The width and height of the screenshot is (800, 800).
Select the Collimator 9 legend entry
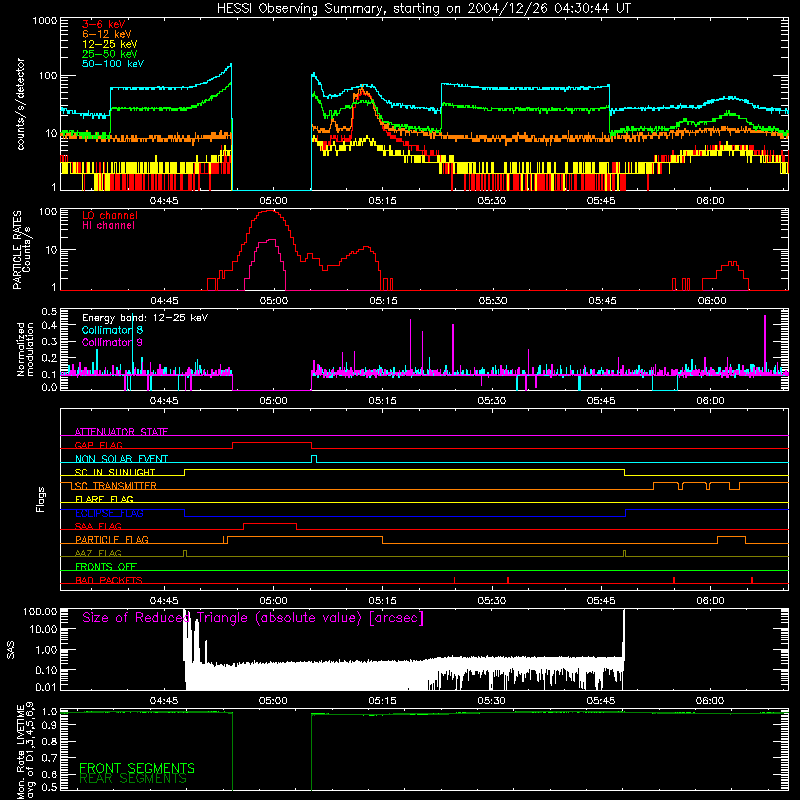point(112,342)
